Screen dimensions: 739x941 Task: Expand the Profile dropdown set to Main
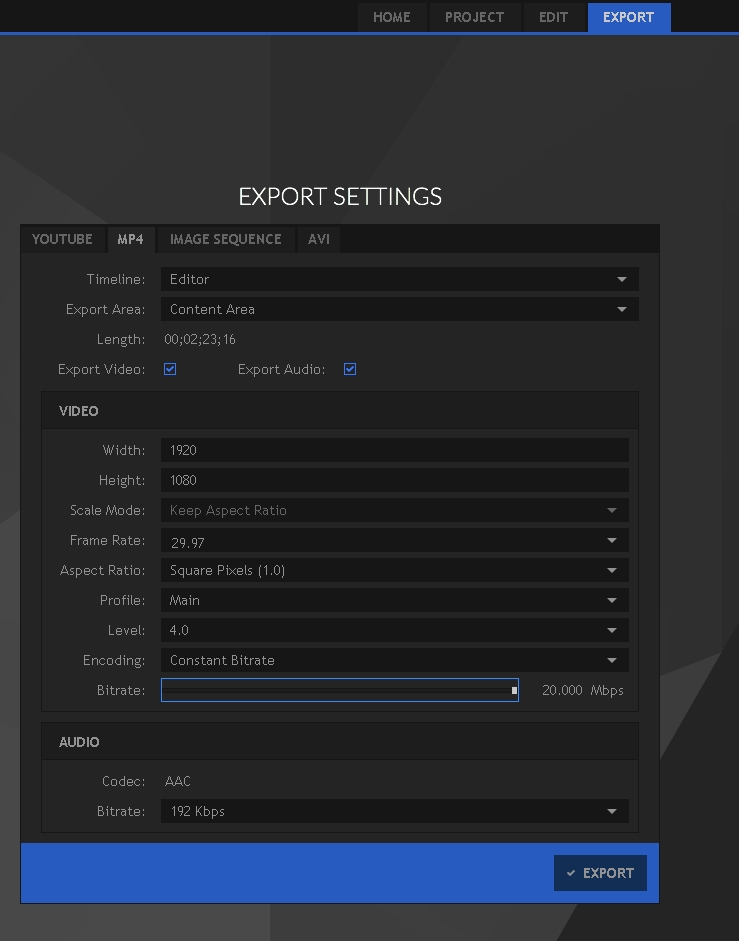(394, 600)
